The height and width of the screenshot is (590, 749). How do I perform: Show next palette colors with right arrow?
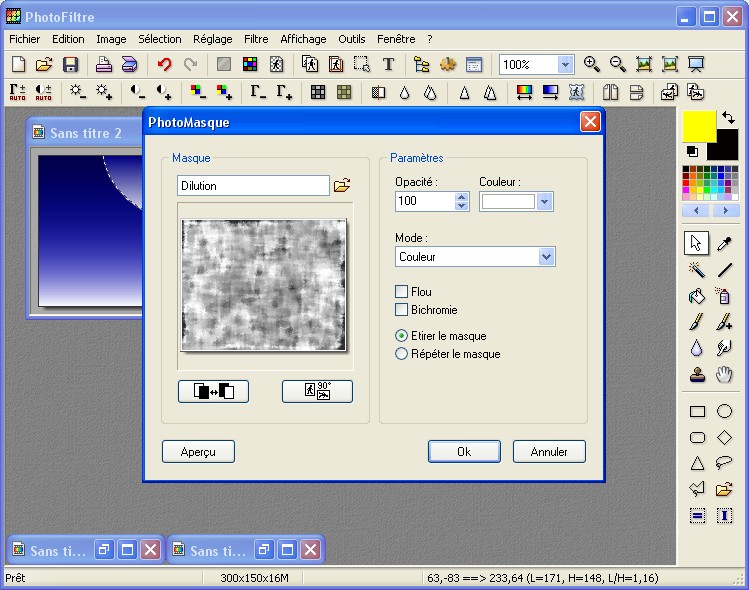click(x=726, y=210)
